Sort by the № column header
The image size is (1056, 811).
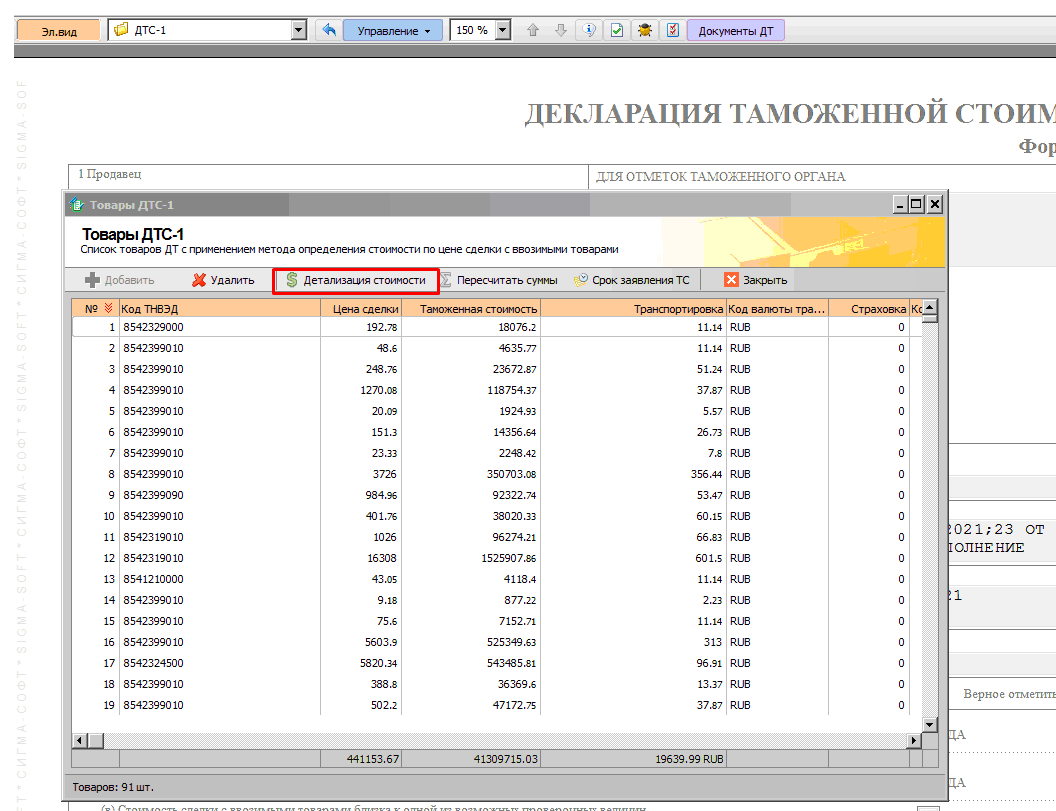96,309
